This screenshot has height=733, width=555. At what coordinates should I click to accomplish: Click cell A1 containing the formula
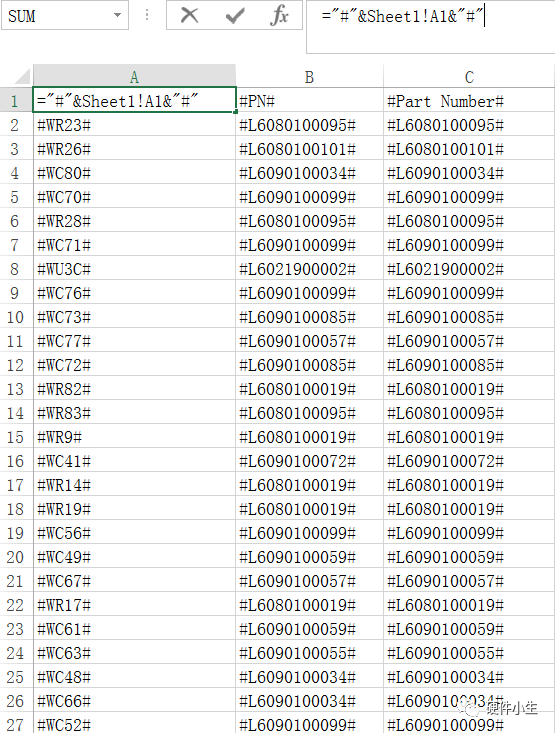pos(134,100)
